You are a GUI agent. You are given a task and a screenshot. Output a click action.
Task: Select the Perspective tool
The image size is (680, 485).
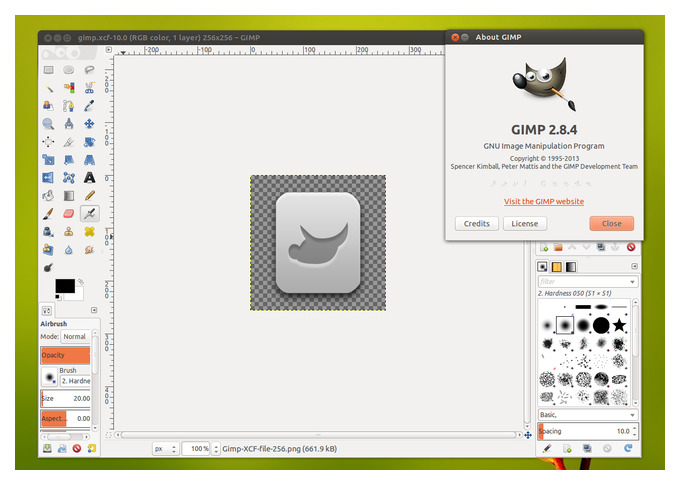pos(89,160)
